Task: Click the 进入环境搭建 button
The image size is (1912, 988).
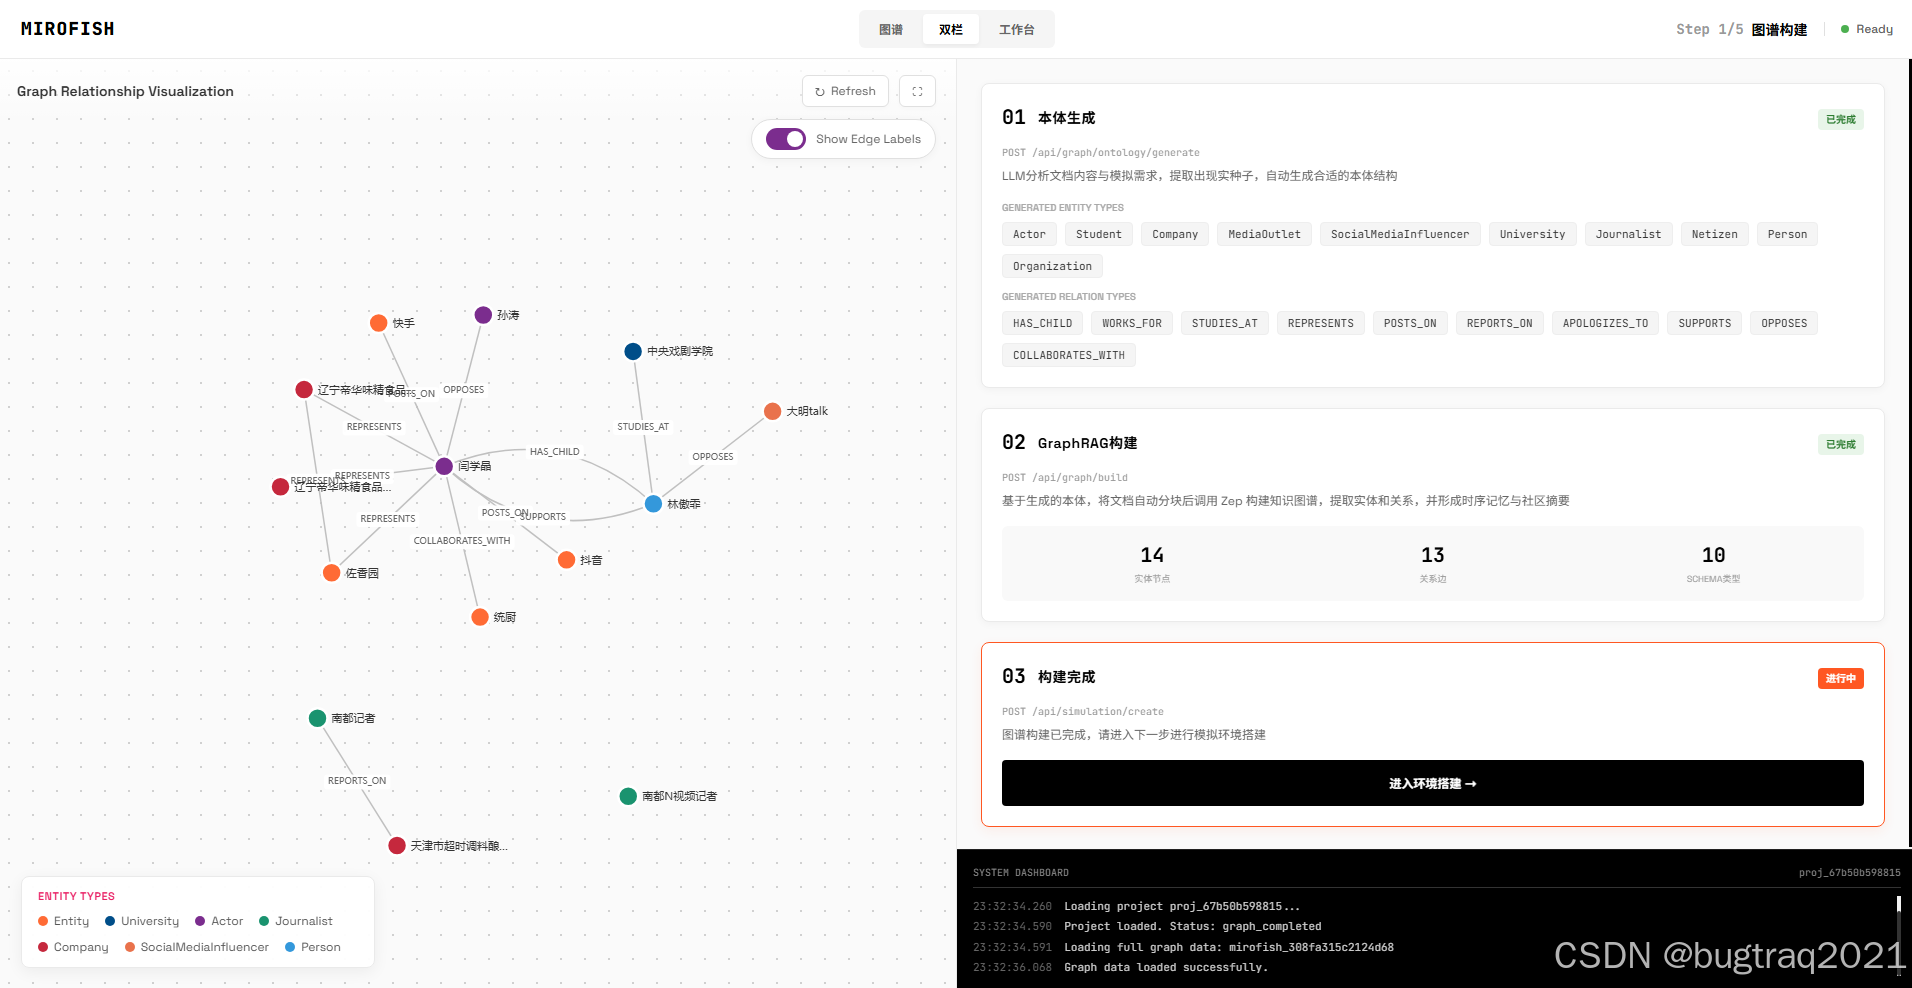Action: tap(1432, 783)
